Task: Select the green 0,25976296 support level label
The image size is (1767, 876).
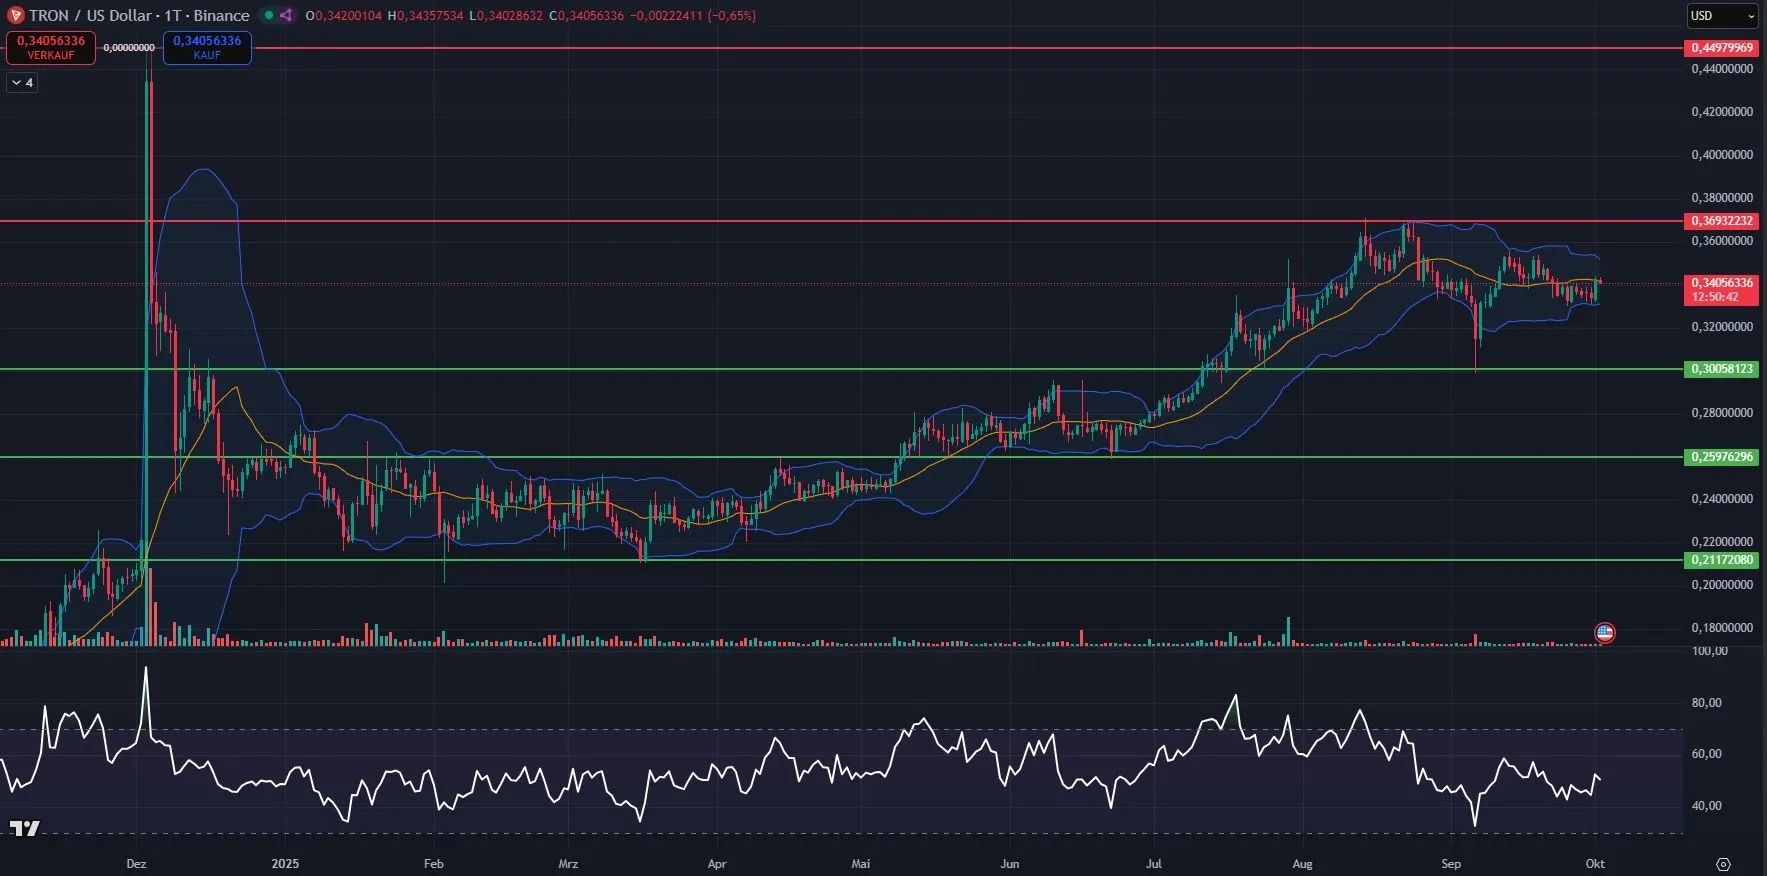Action: [x=1722, y=457]
